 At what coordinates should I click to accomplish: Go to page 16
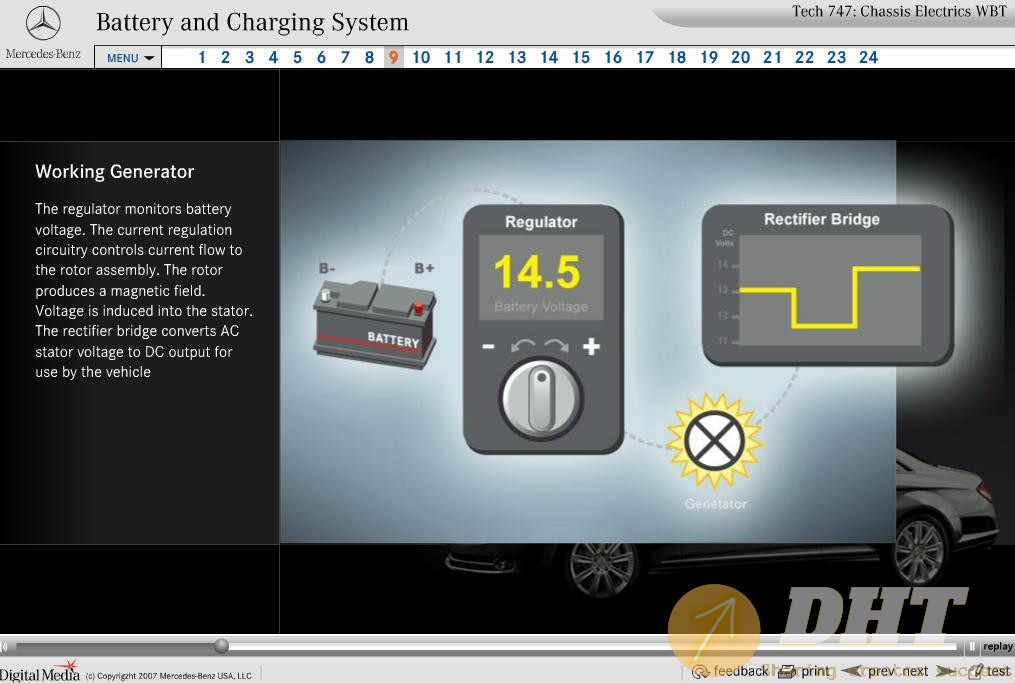point(613,58)
